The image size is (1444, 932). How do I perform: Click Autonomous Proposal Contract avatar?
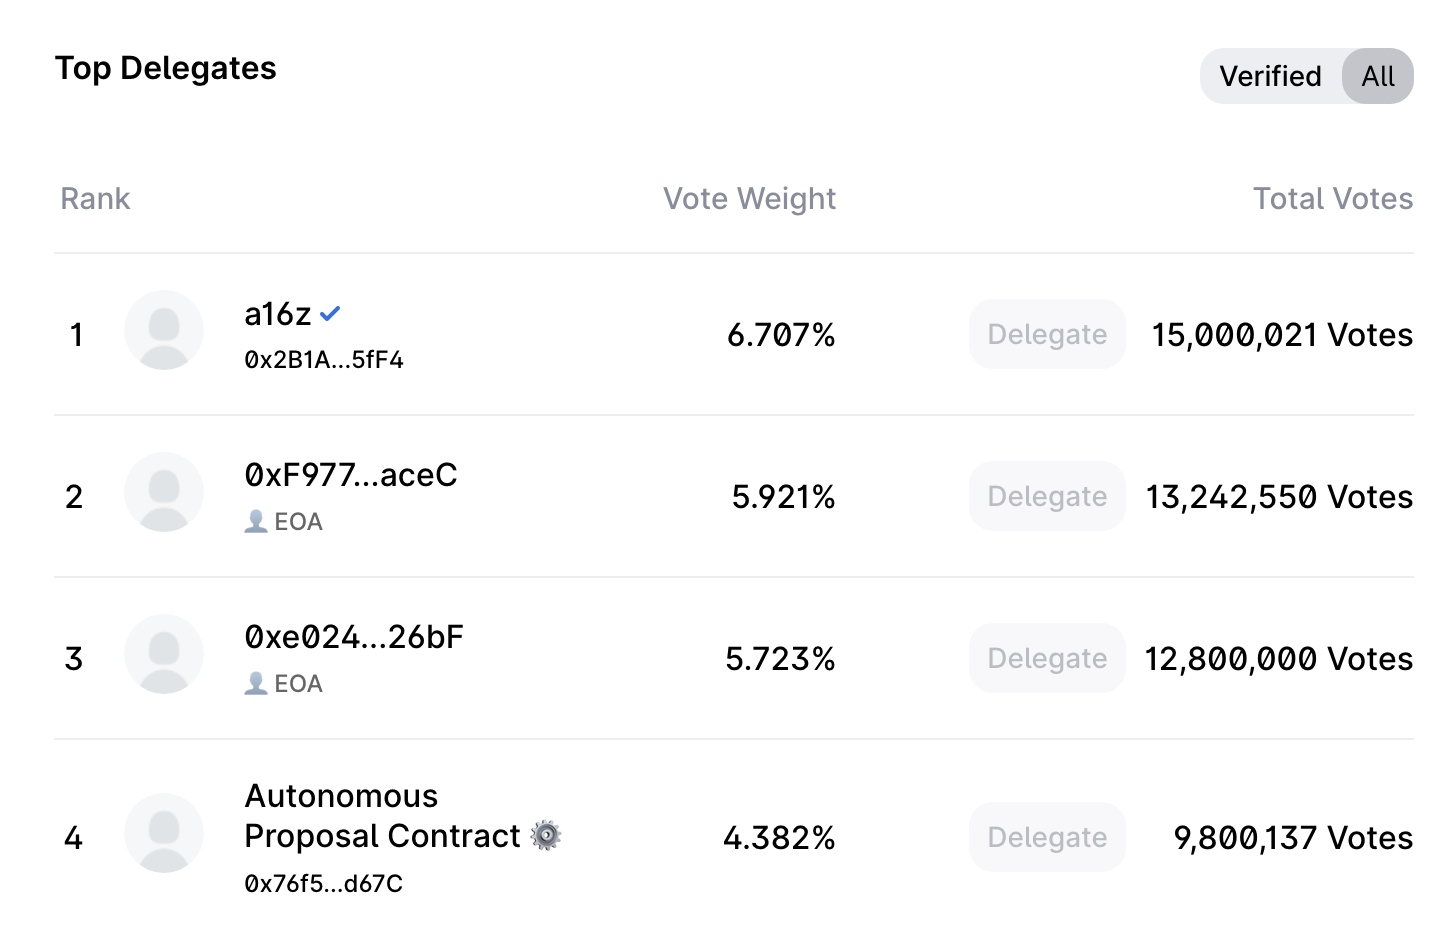click(164, 834)
